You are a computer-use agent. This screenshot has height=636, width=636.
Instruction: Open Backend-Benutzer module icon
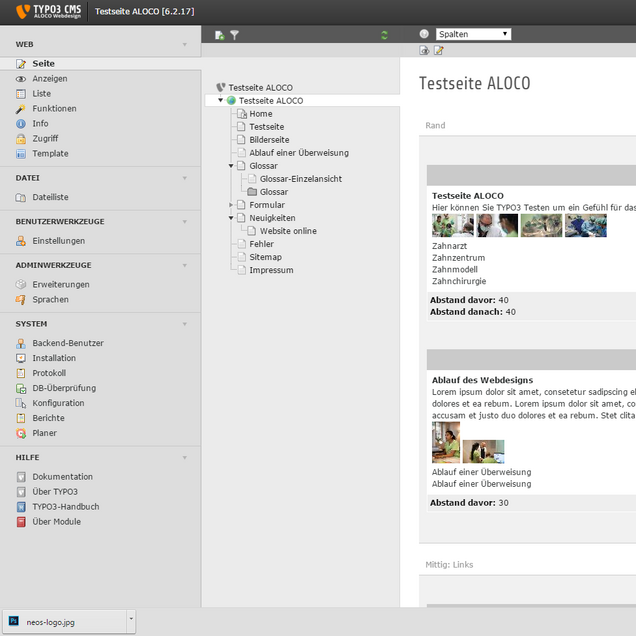[21, 343]
